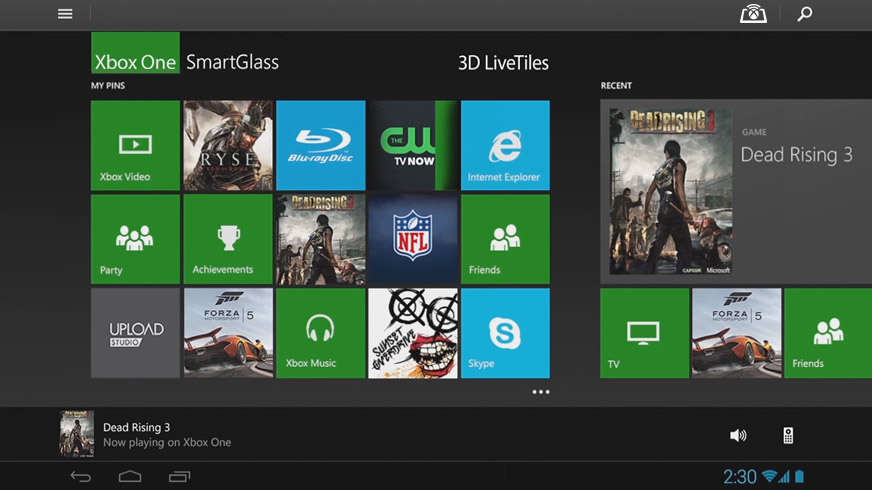Tap the Xbox console connection icon

(753, 14)
